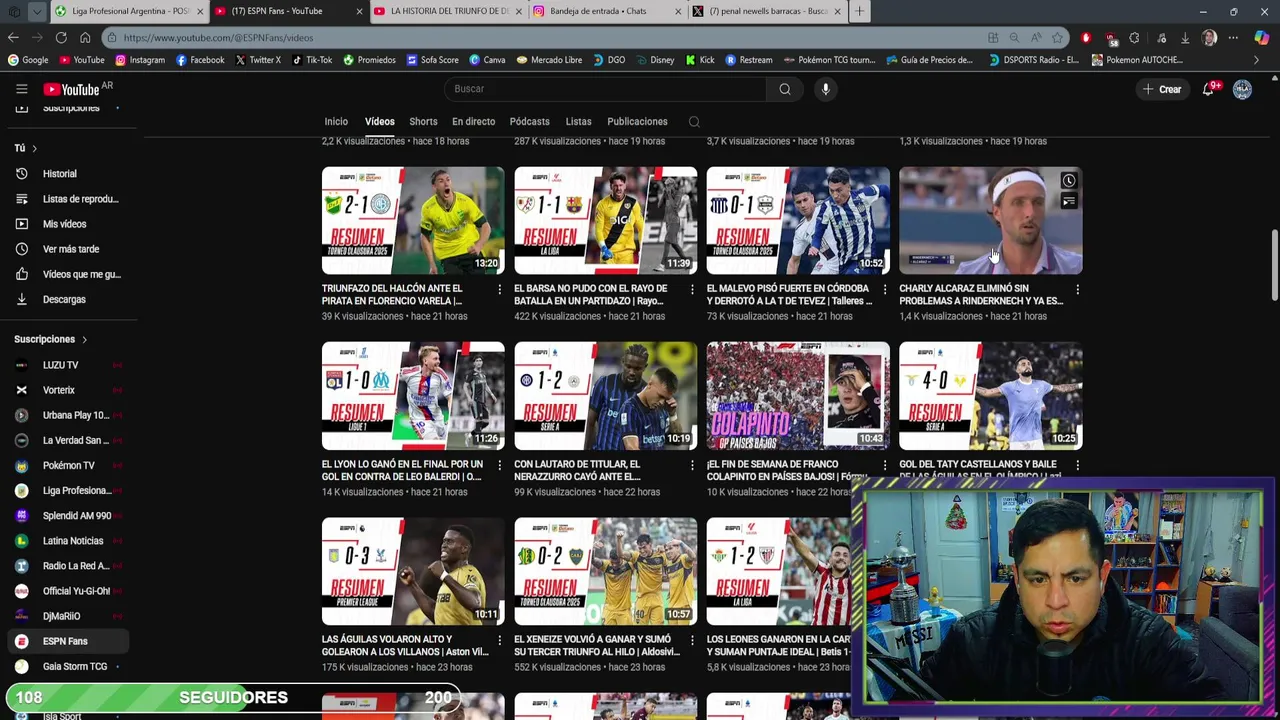Screen dimensions: 1280x720
Task: Play the 0-3 Las Águilas thumbnail
Action: 413,571
